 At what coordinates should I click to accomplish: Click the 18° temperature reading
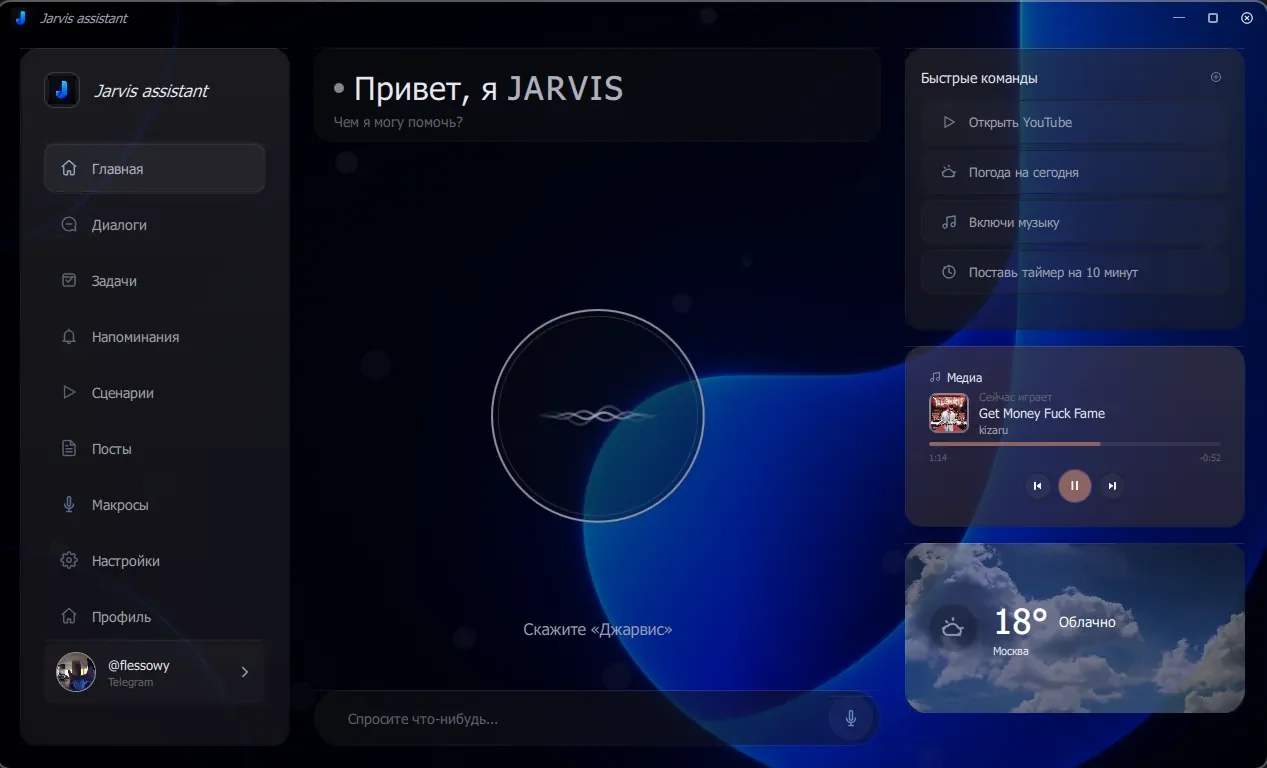point(1020,622)
